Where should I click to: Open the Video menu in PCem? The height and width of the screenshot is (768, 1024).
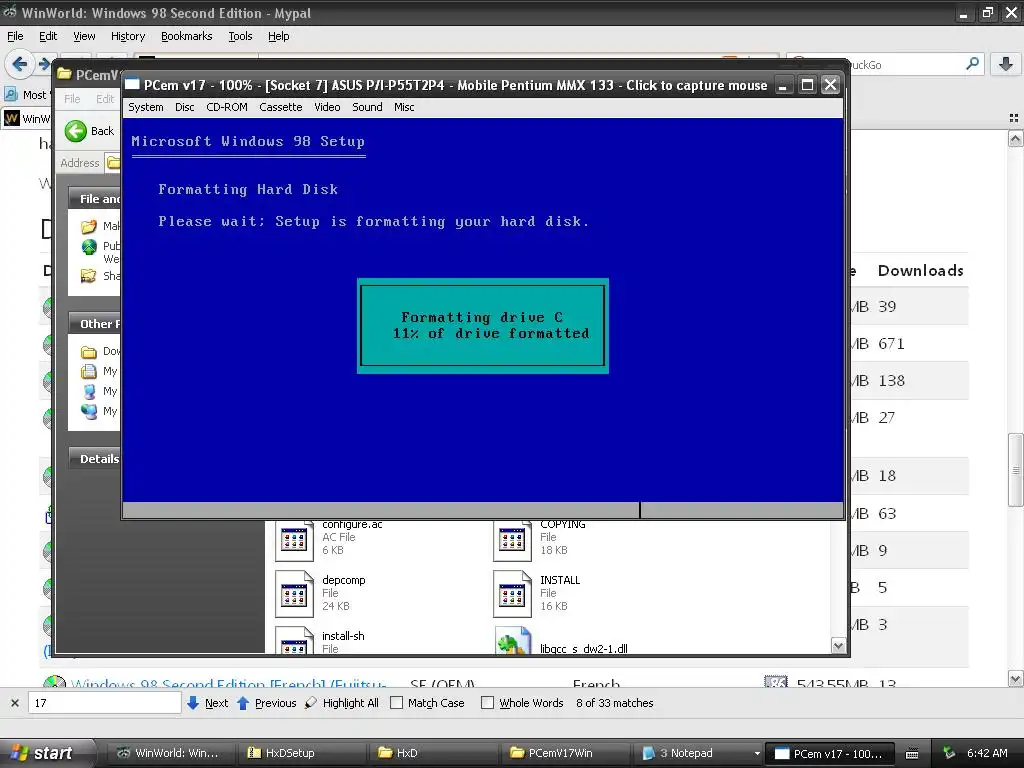coord(327,107)
